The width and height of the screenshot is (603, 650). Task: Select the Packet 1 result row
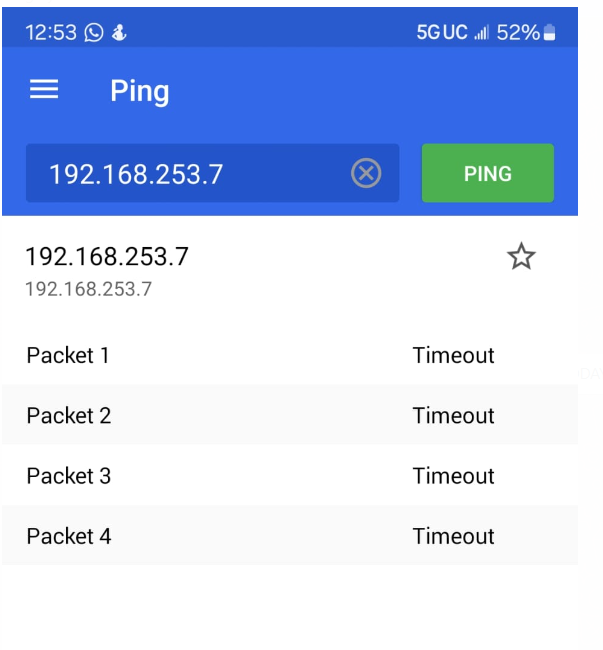(290, 355)
